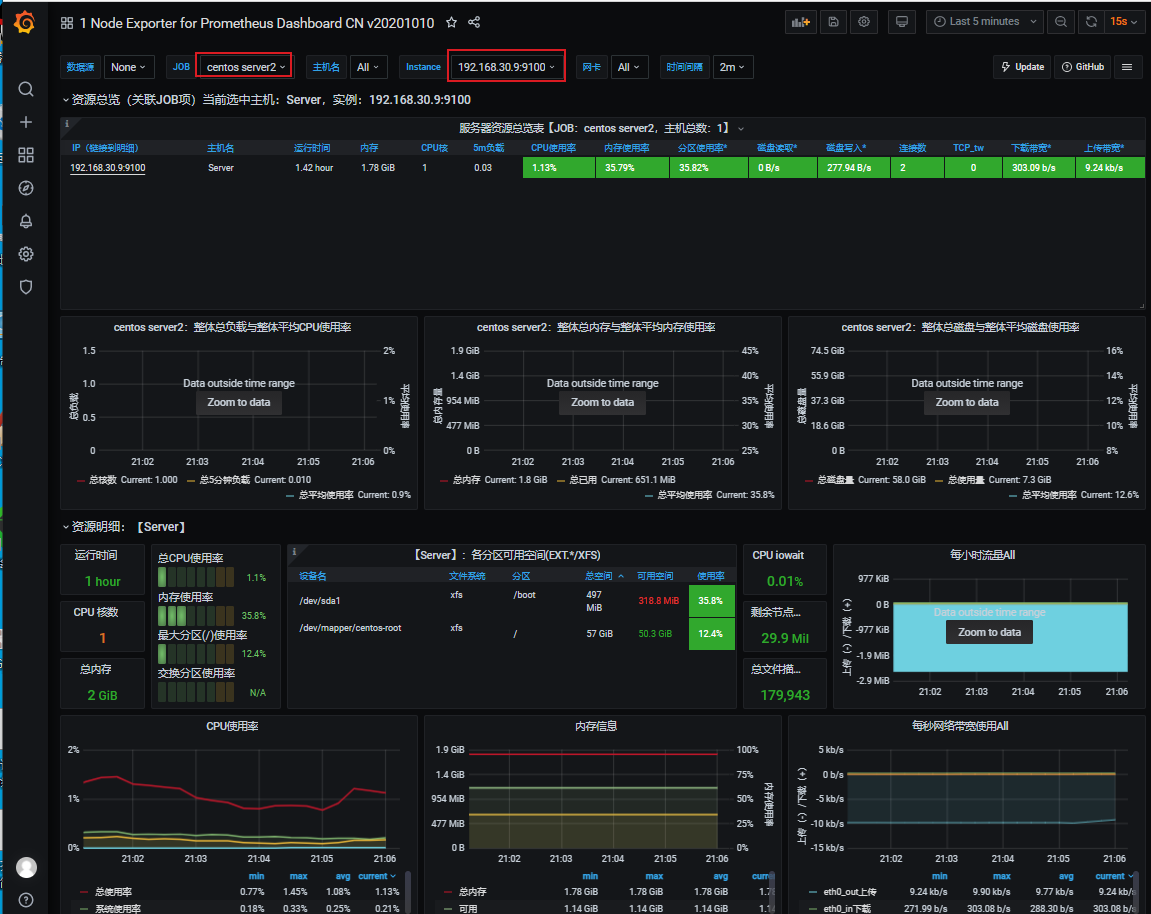
Task: Refresh the dashboard now
Action: [x=1092, y=22]
